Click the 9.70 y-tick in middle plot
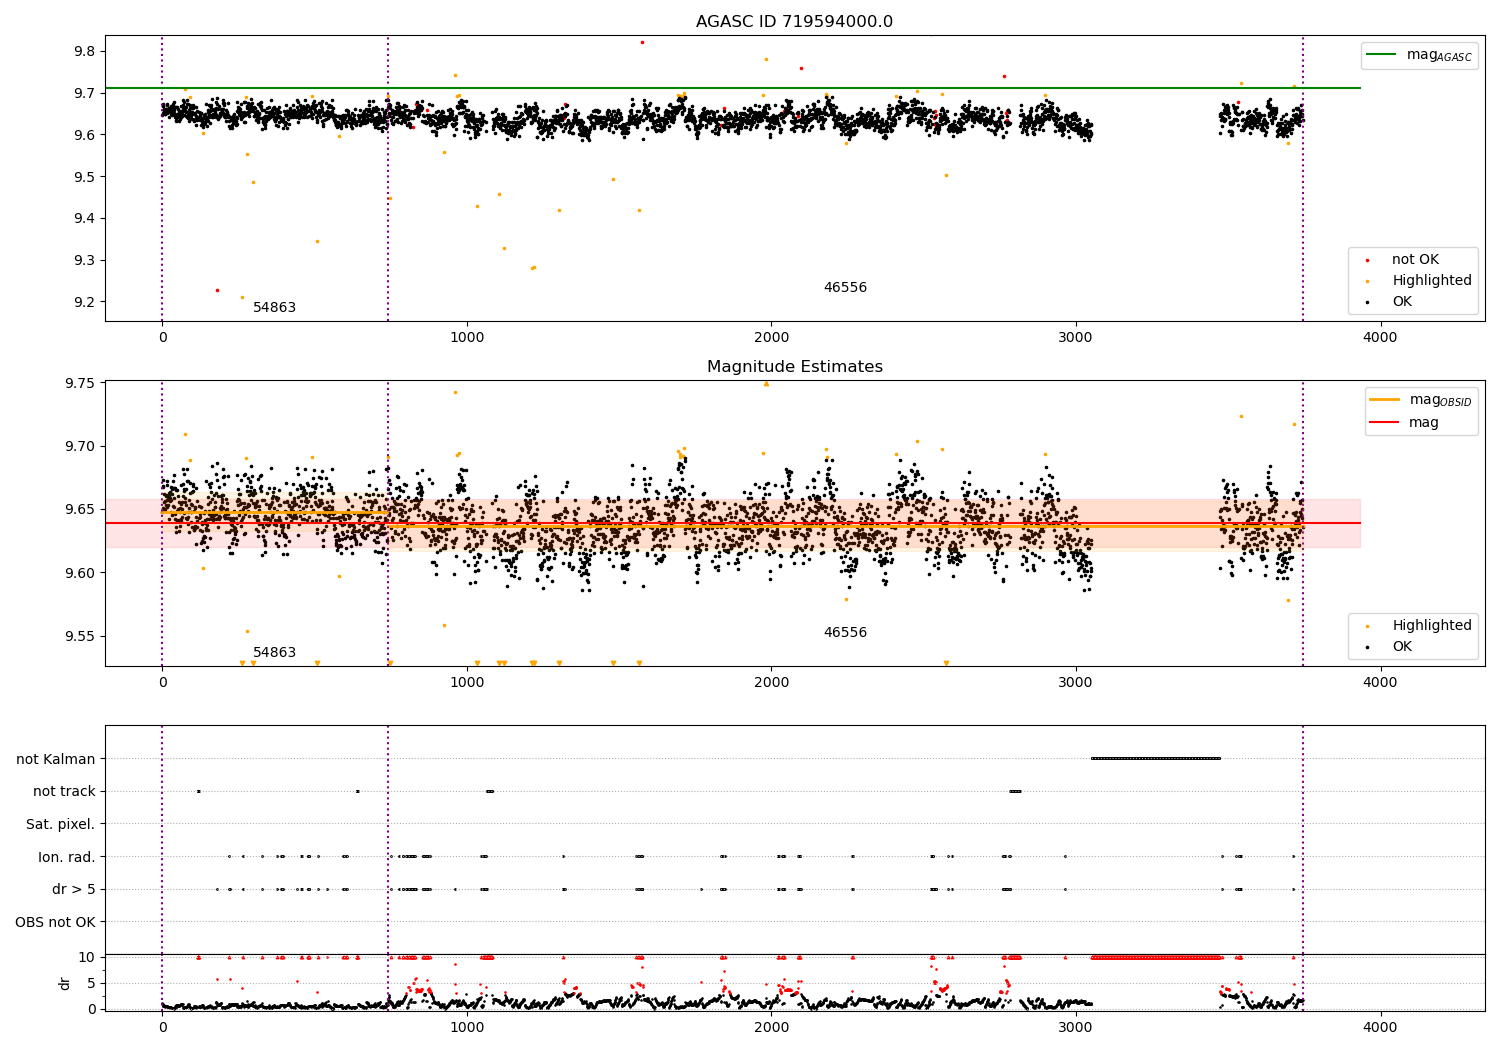The width and height of the screenshot is (1500, 1050). [81, 447]
